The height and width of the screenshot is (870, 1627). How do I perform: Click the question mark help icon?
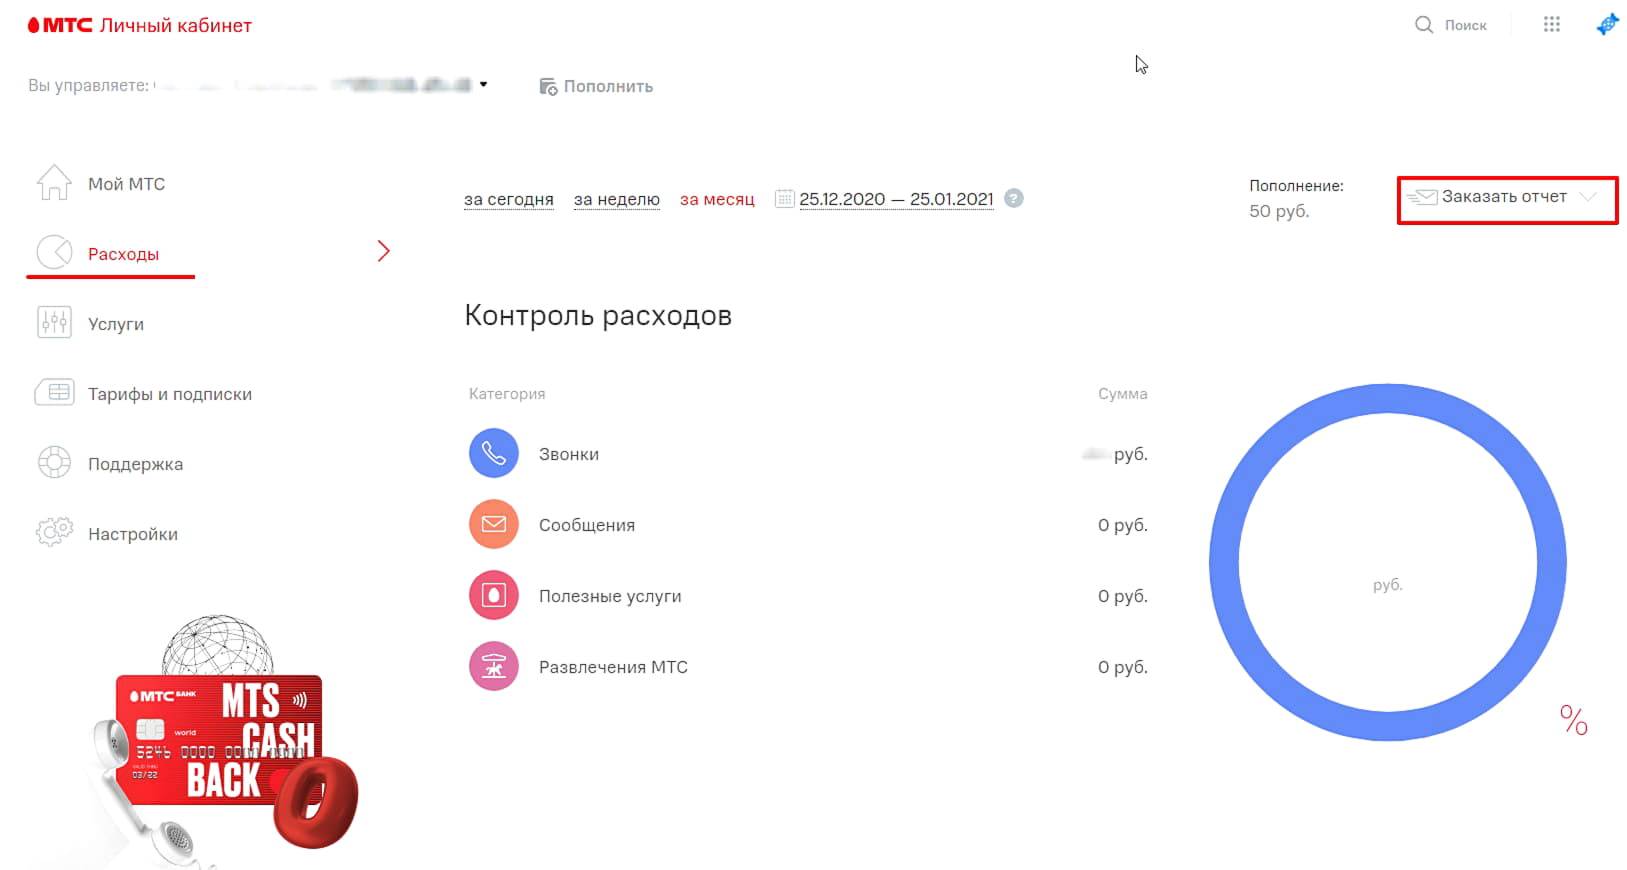1013,199
